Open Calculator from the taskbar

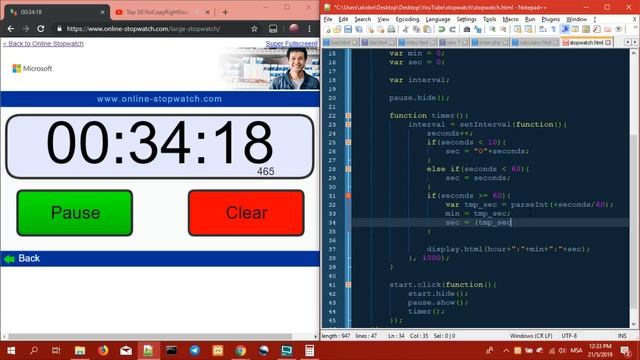coord(309,350)
